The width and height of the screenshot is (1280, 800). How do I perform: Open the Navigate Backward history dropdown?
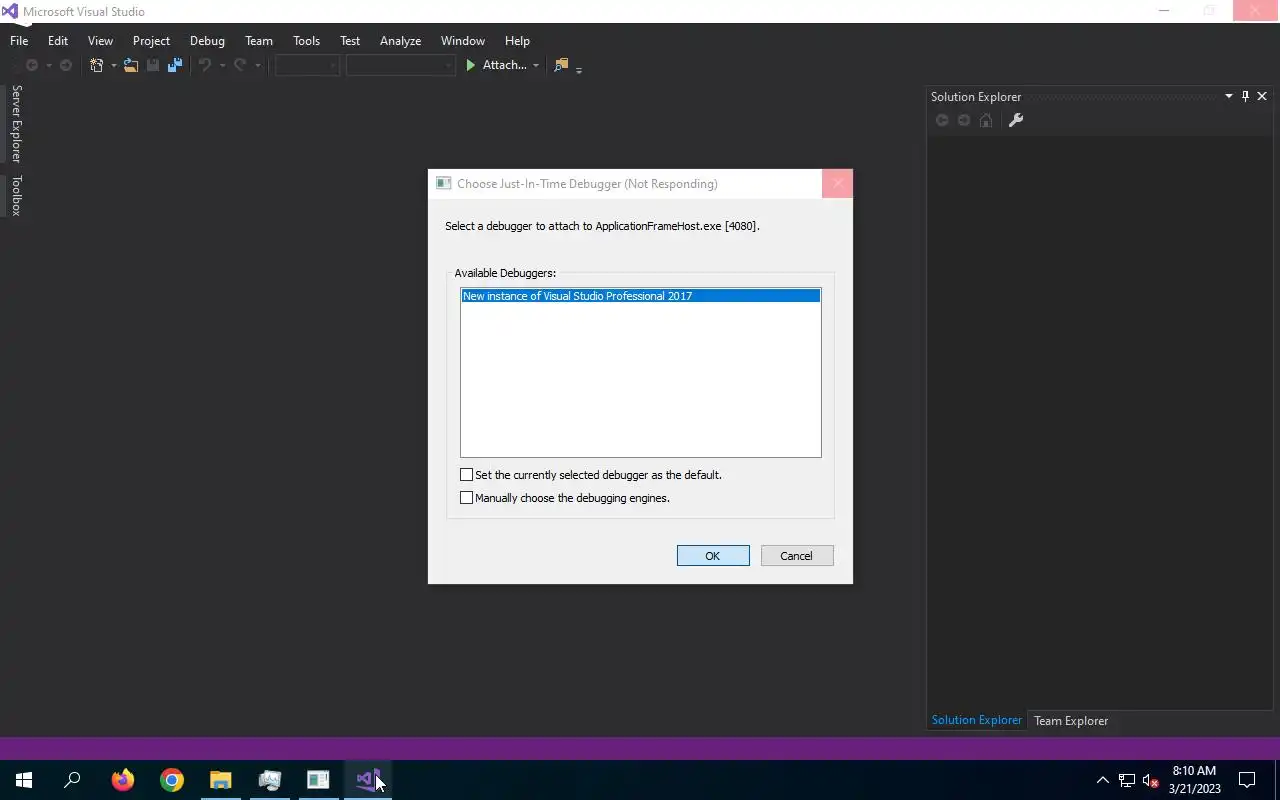48,66
